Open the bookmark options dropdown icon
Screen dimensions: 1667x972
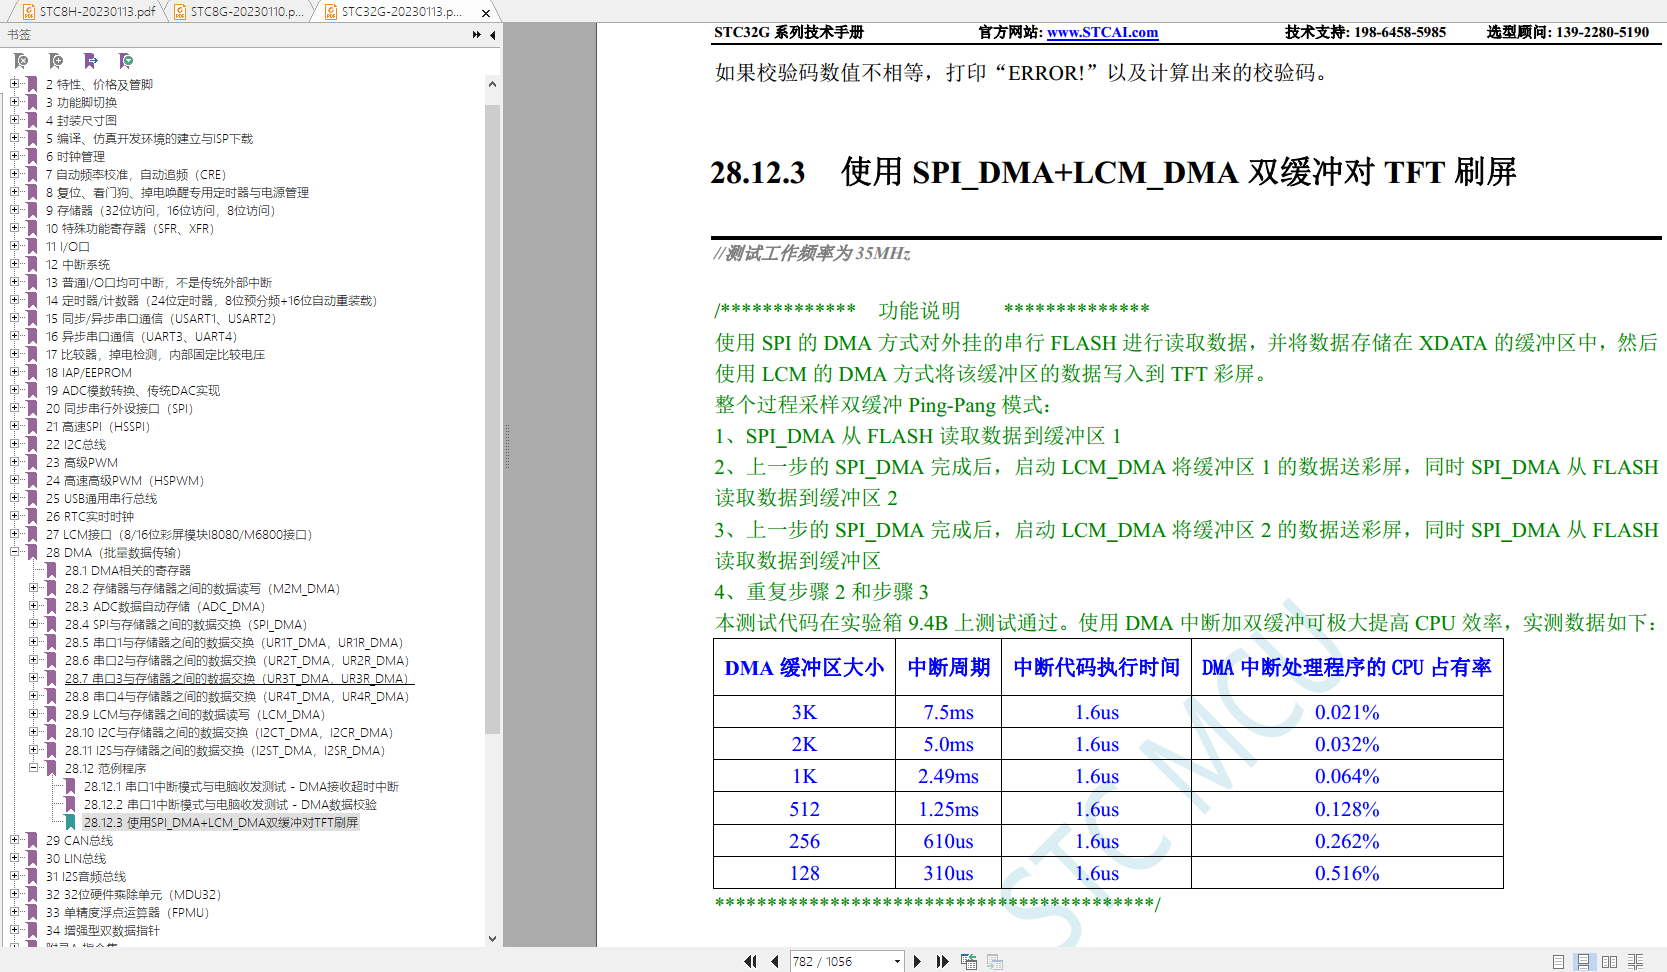pyautogui.click(x=126, y=61)
